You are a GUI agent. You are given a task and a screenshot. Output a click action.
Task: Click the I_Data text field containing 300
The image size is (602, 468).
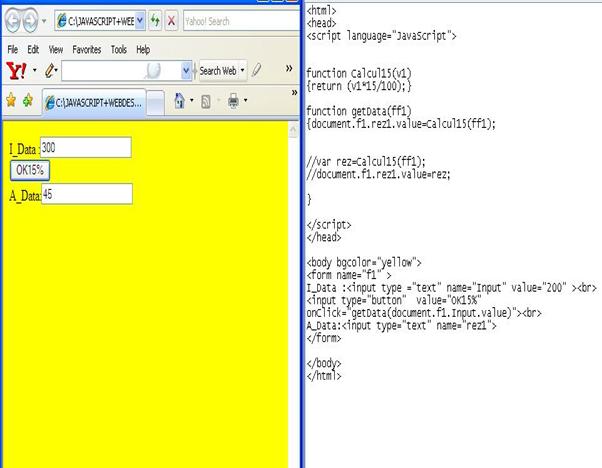[86, 147]
